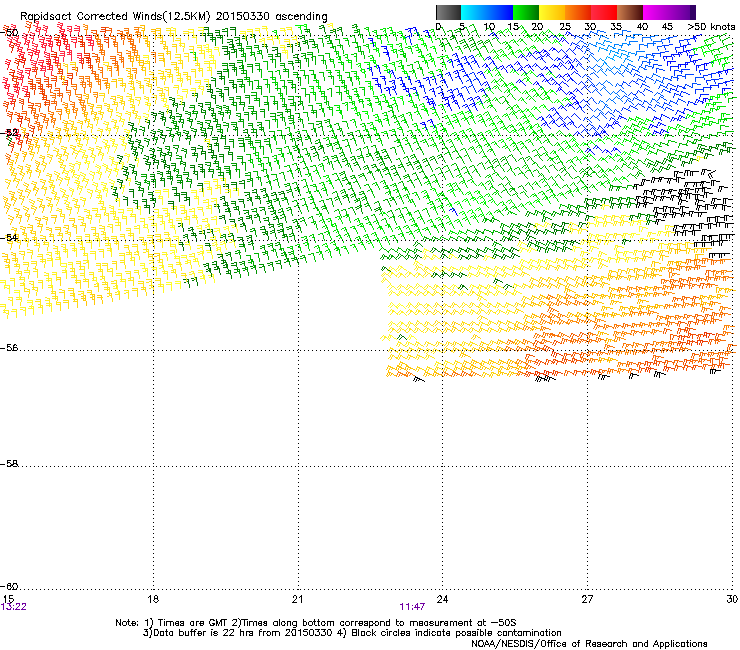Click the red 30-35 knots legend swatch

click(604, 12)
